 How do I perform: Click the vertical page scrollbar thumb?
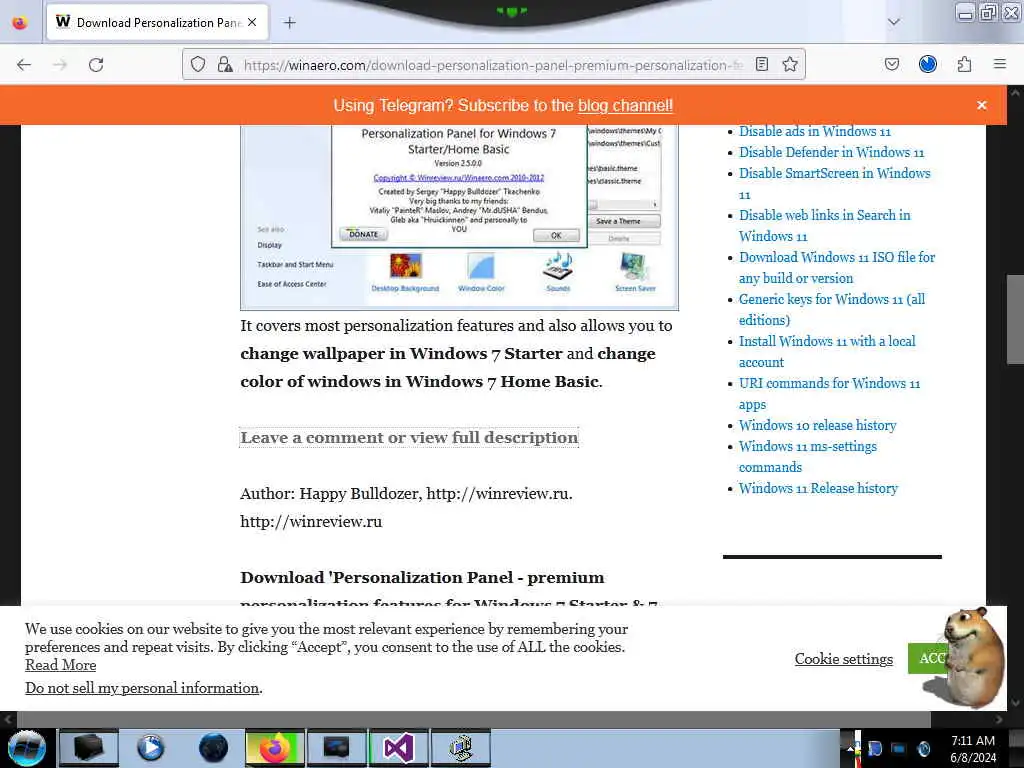pyautogui.click(x=1015, y=319)
